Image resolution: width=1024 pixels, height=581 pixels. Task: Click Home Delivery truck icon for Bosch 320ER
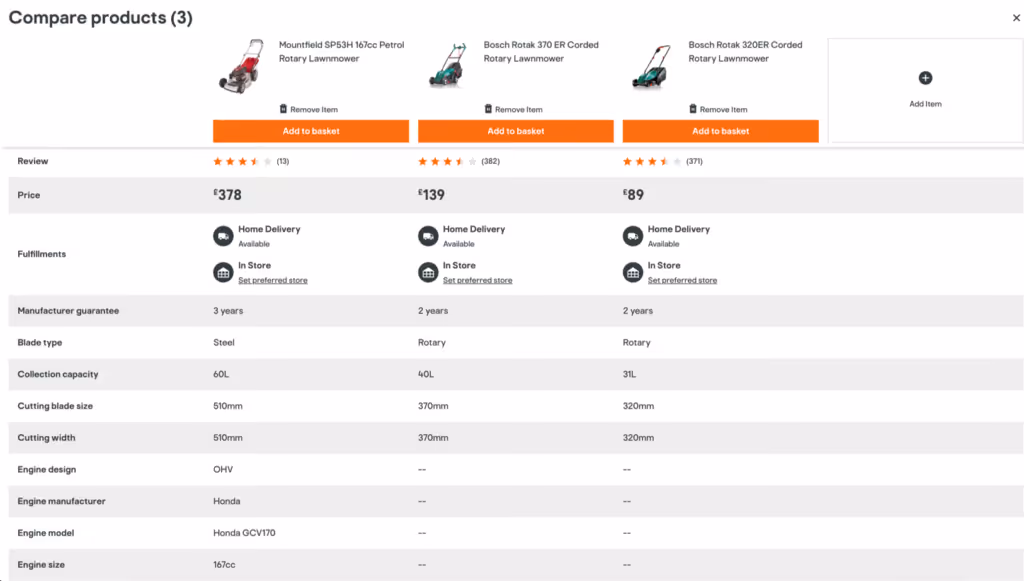[x=633, y=236]
